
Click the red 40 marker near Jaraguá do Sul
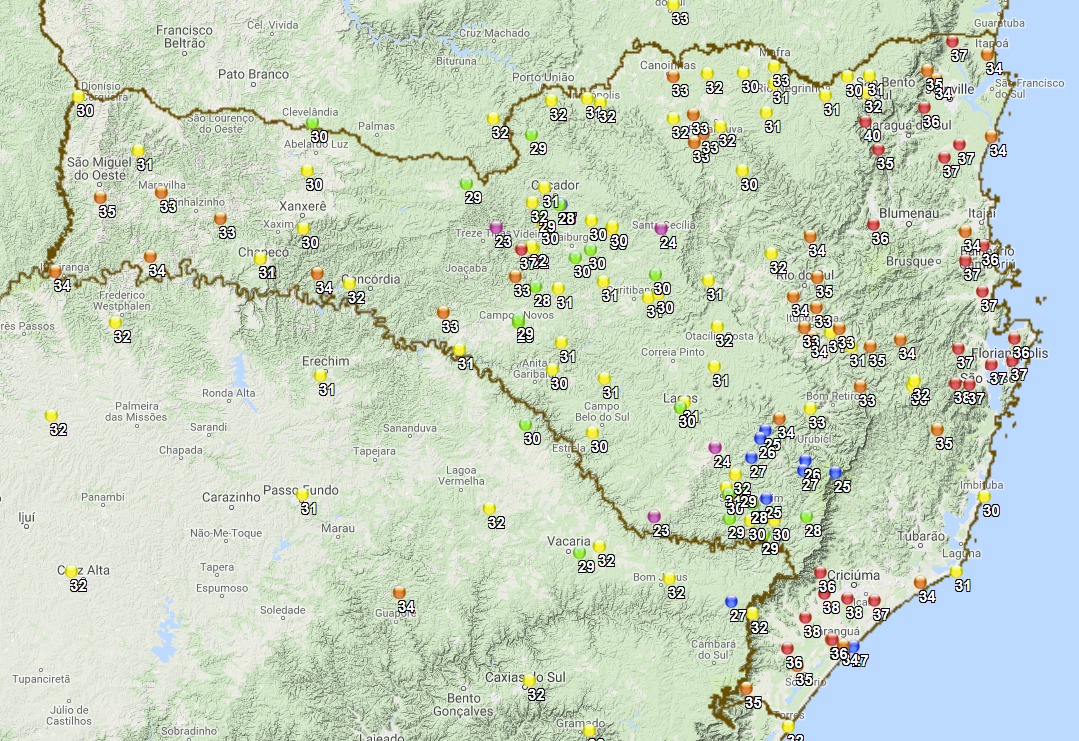(866, 120)
